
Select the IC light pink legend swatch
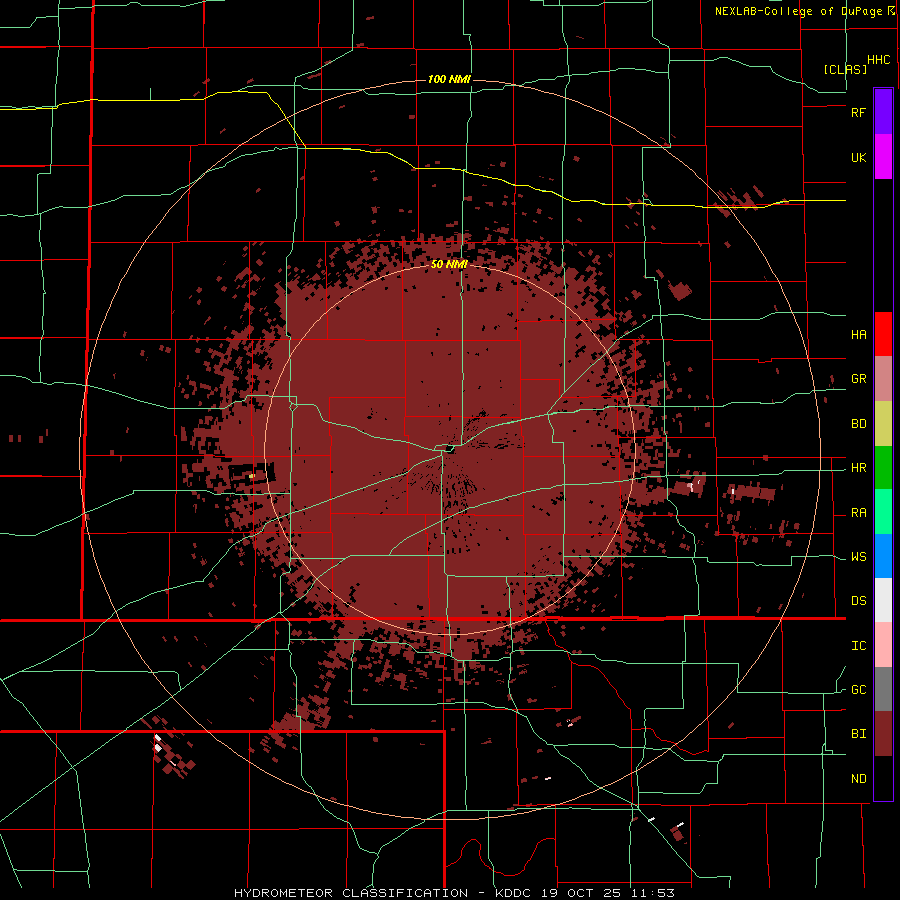click(x=883, y=645)
